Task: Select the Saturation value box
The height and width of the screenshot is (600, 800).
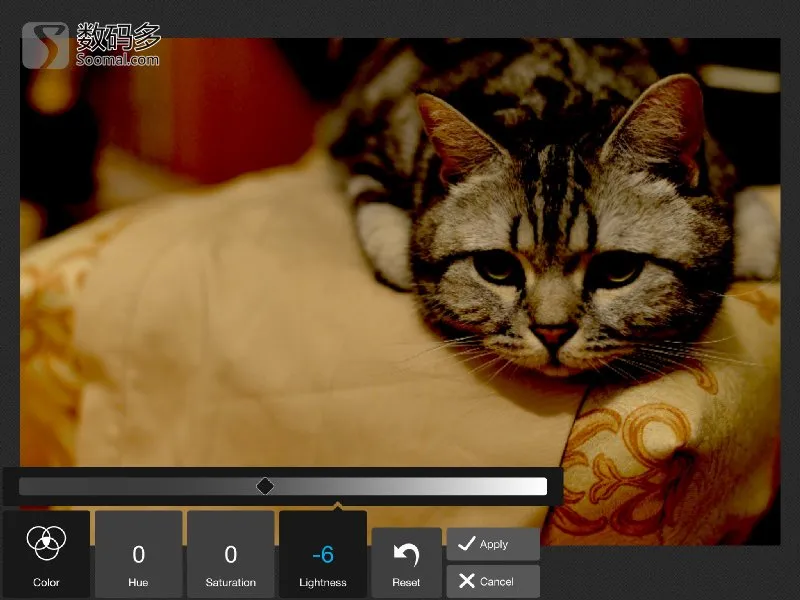Action: pos(231,554)
